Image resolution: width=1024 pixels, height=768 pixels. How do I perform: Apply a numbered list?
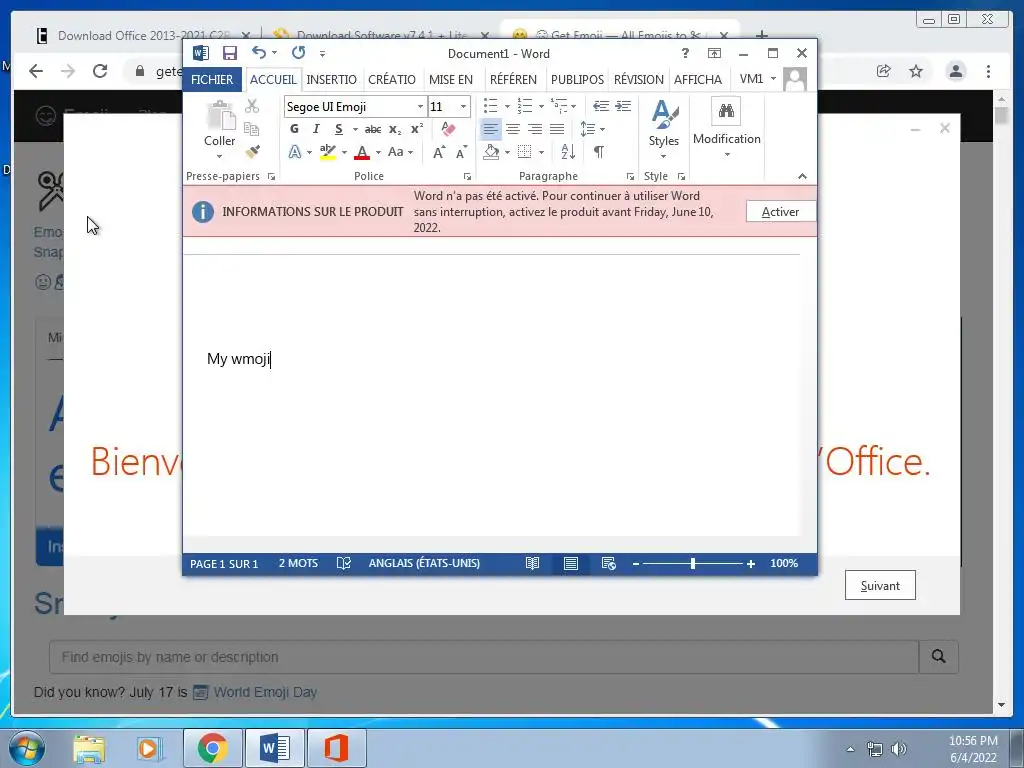coord(524,106)
